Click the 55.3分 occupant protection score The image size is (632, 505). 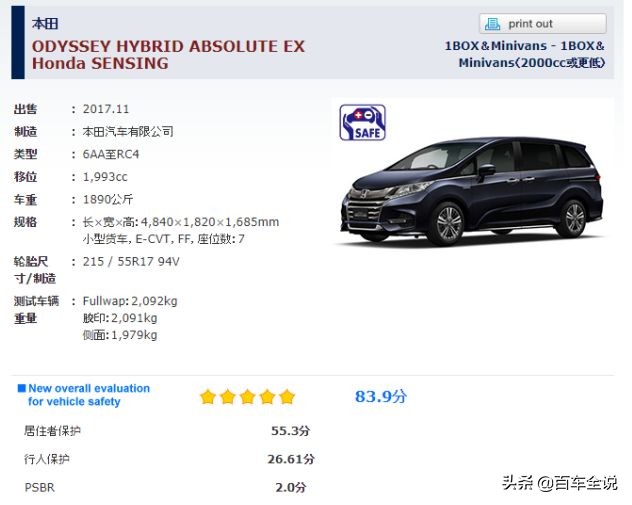tap(290, 431)
